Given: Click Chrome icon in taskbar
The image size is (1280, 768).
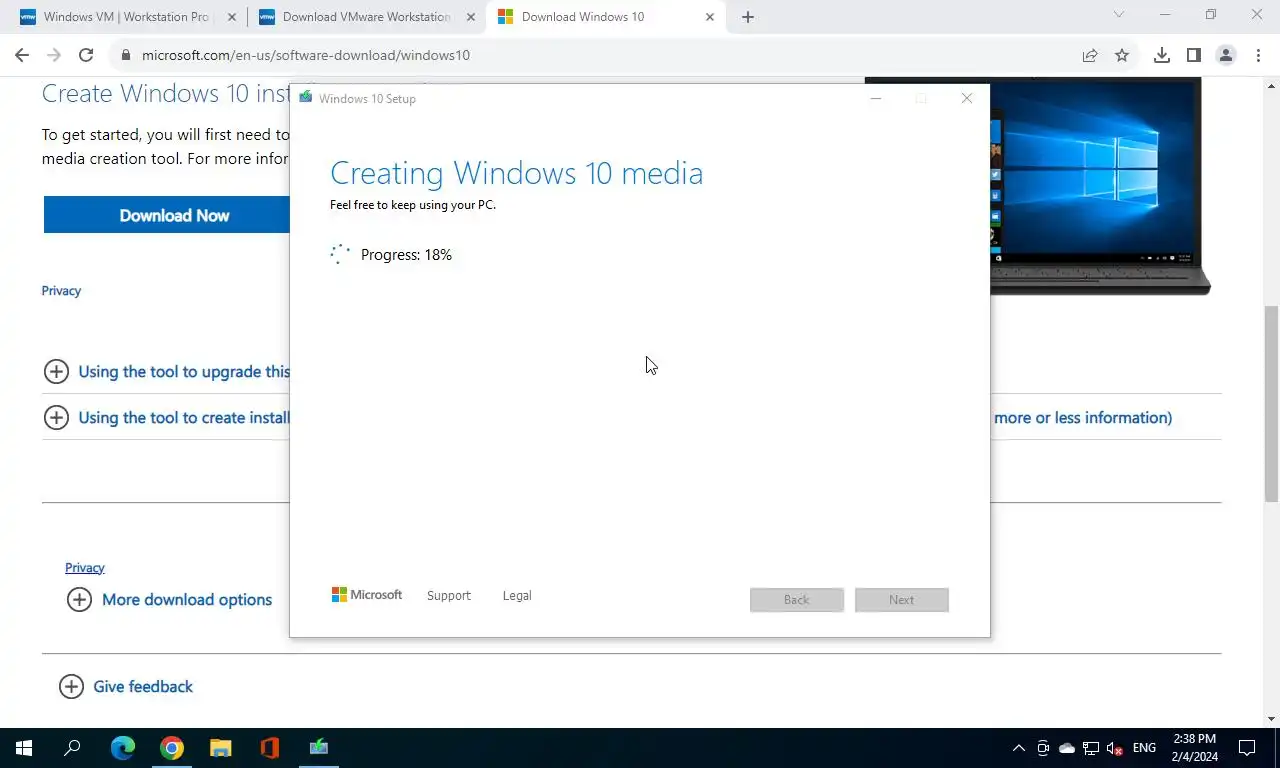Looking at the screenshot, I should pyautogui.click(x=172, y=748).
